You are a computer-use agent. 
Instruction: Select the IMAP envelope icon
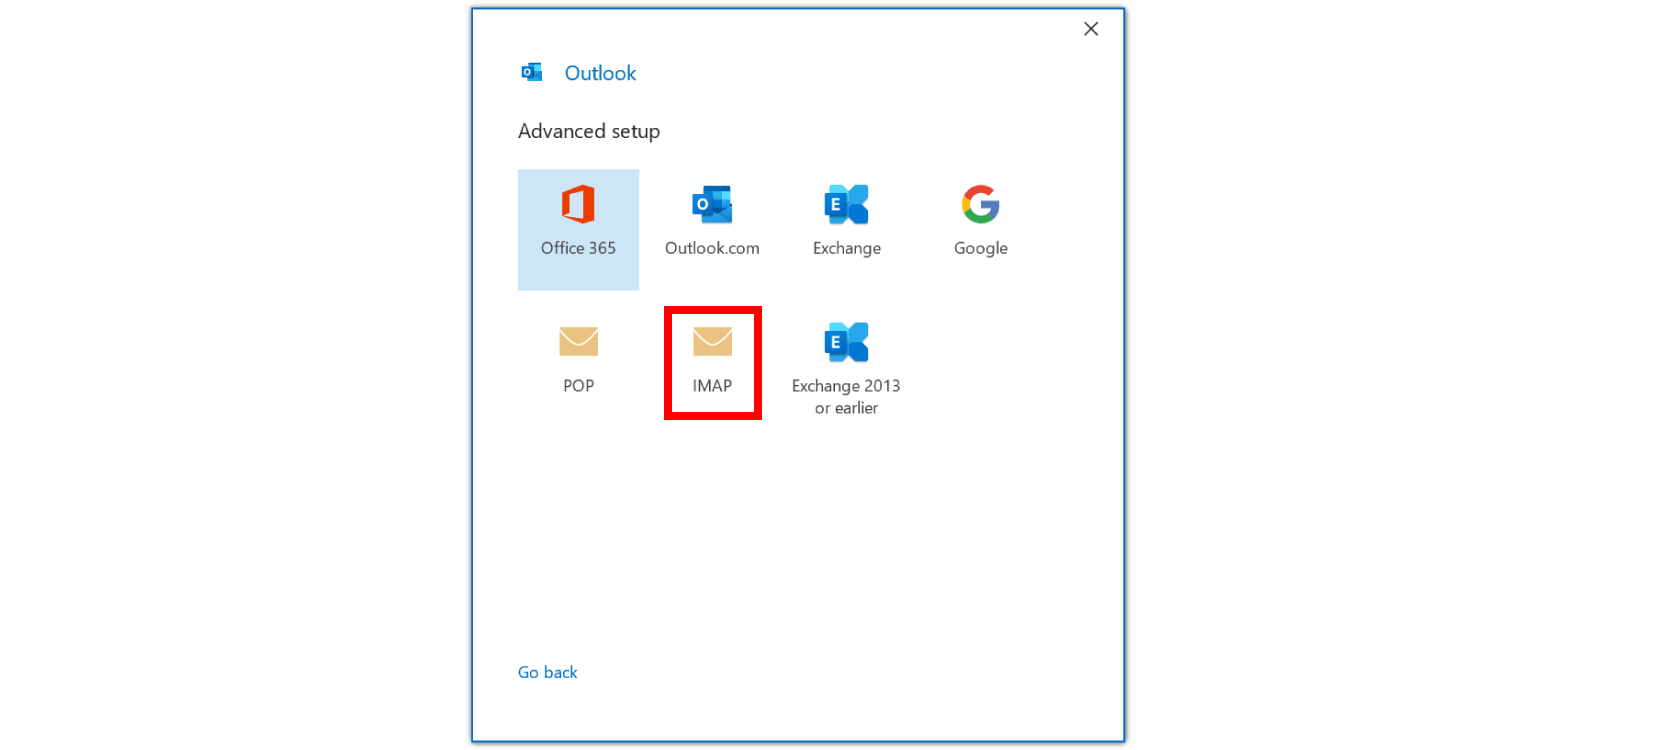tap(712, 342)
